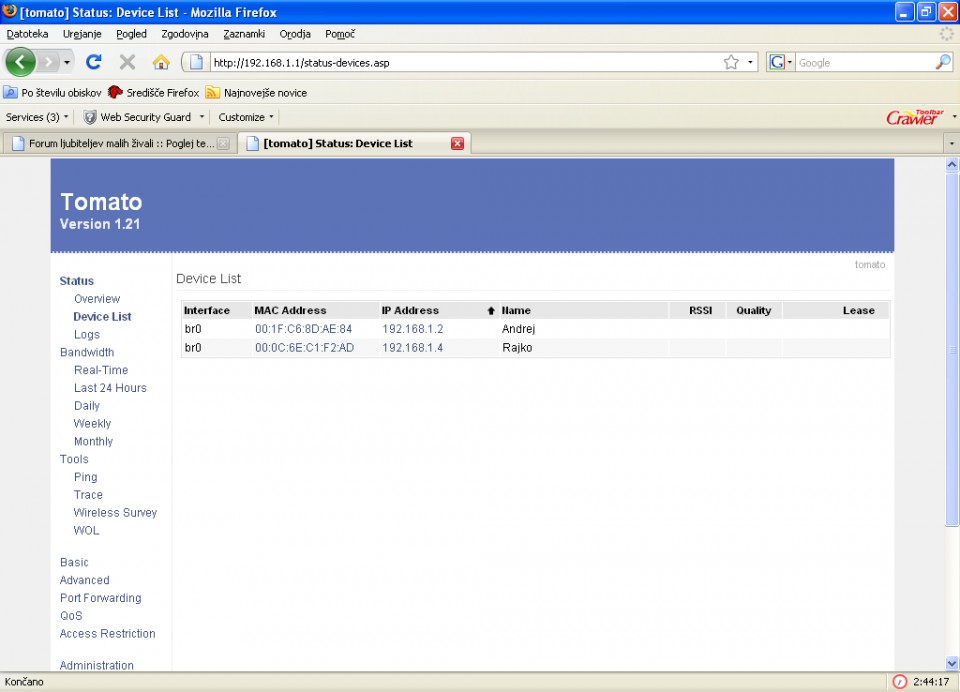The height and width of the screenshot is (692, 960).
Task: Open the Orodja menu
Action: [295, 34]
